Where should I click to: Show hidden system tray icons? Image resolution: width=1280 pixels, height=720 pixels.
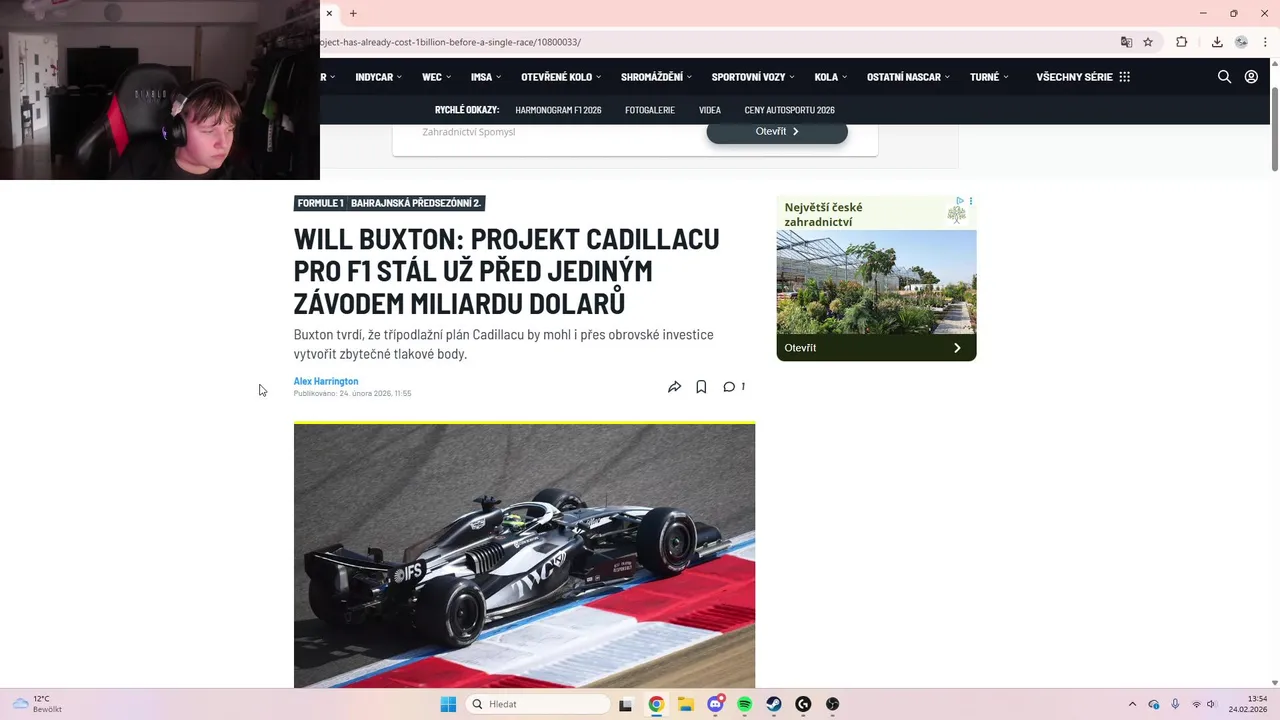[x=1132, y=704]
